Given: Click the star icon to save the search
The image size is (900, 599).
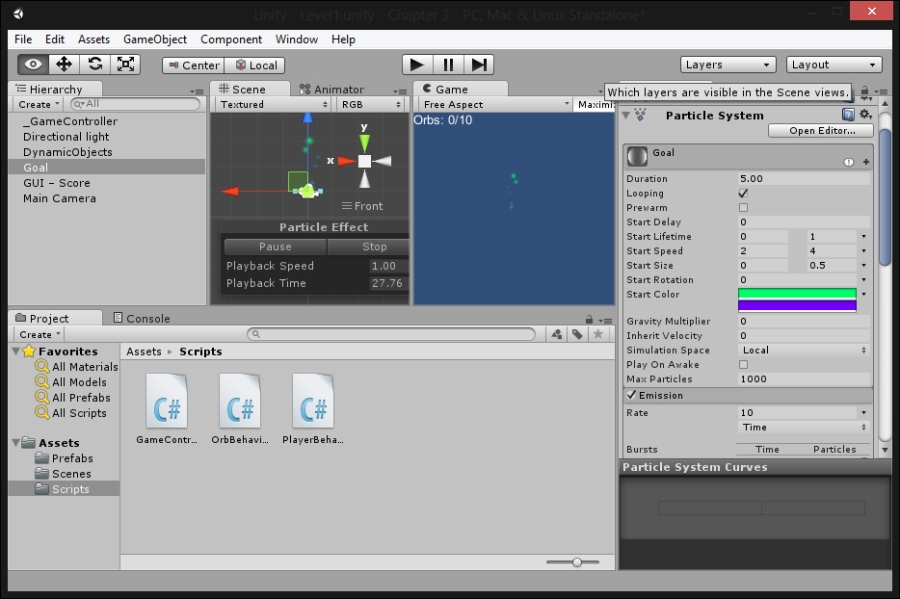Looking at the screenshot, I should tap(598, 334).
